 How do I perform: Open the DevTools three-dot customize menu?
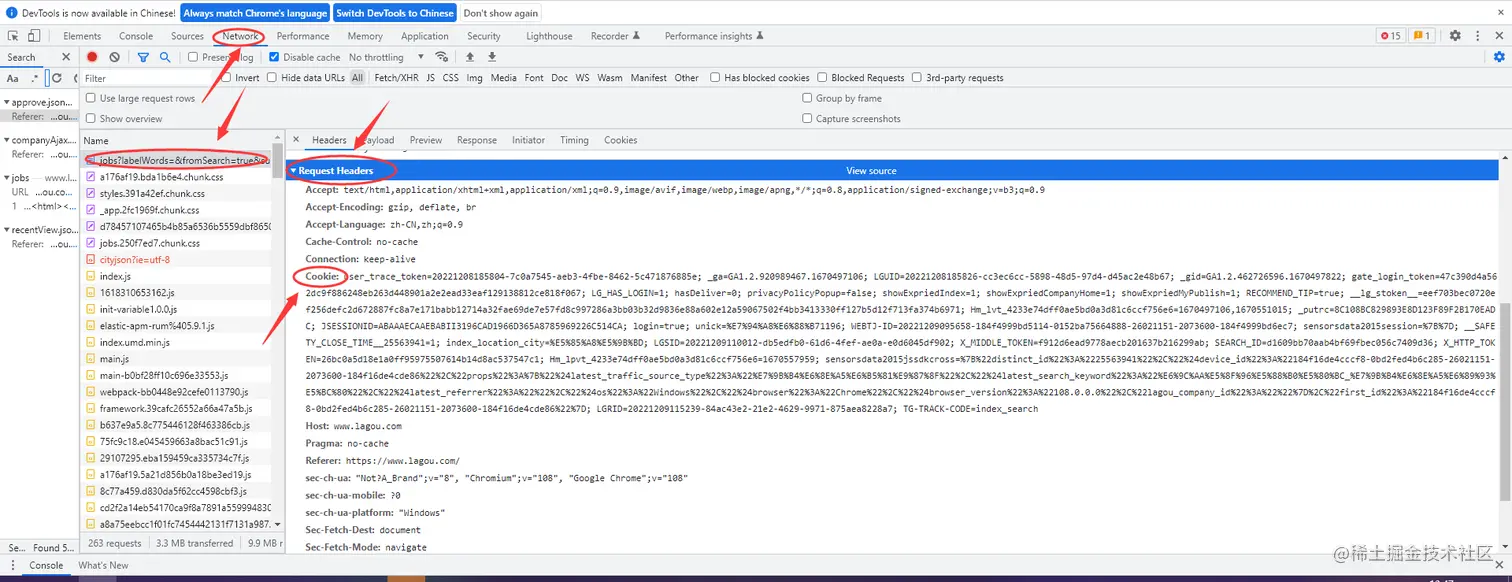[x=1477, y=36]
